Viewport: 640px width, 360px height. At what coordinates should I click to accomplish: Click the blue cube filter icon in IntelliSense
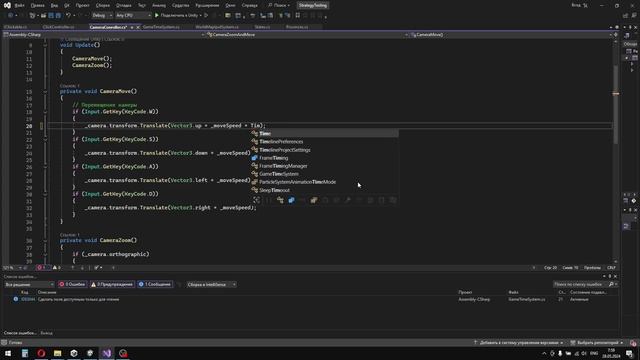[x=291, y=200]
